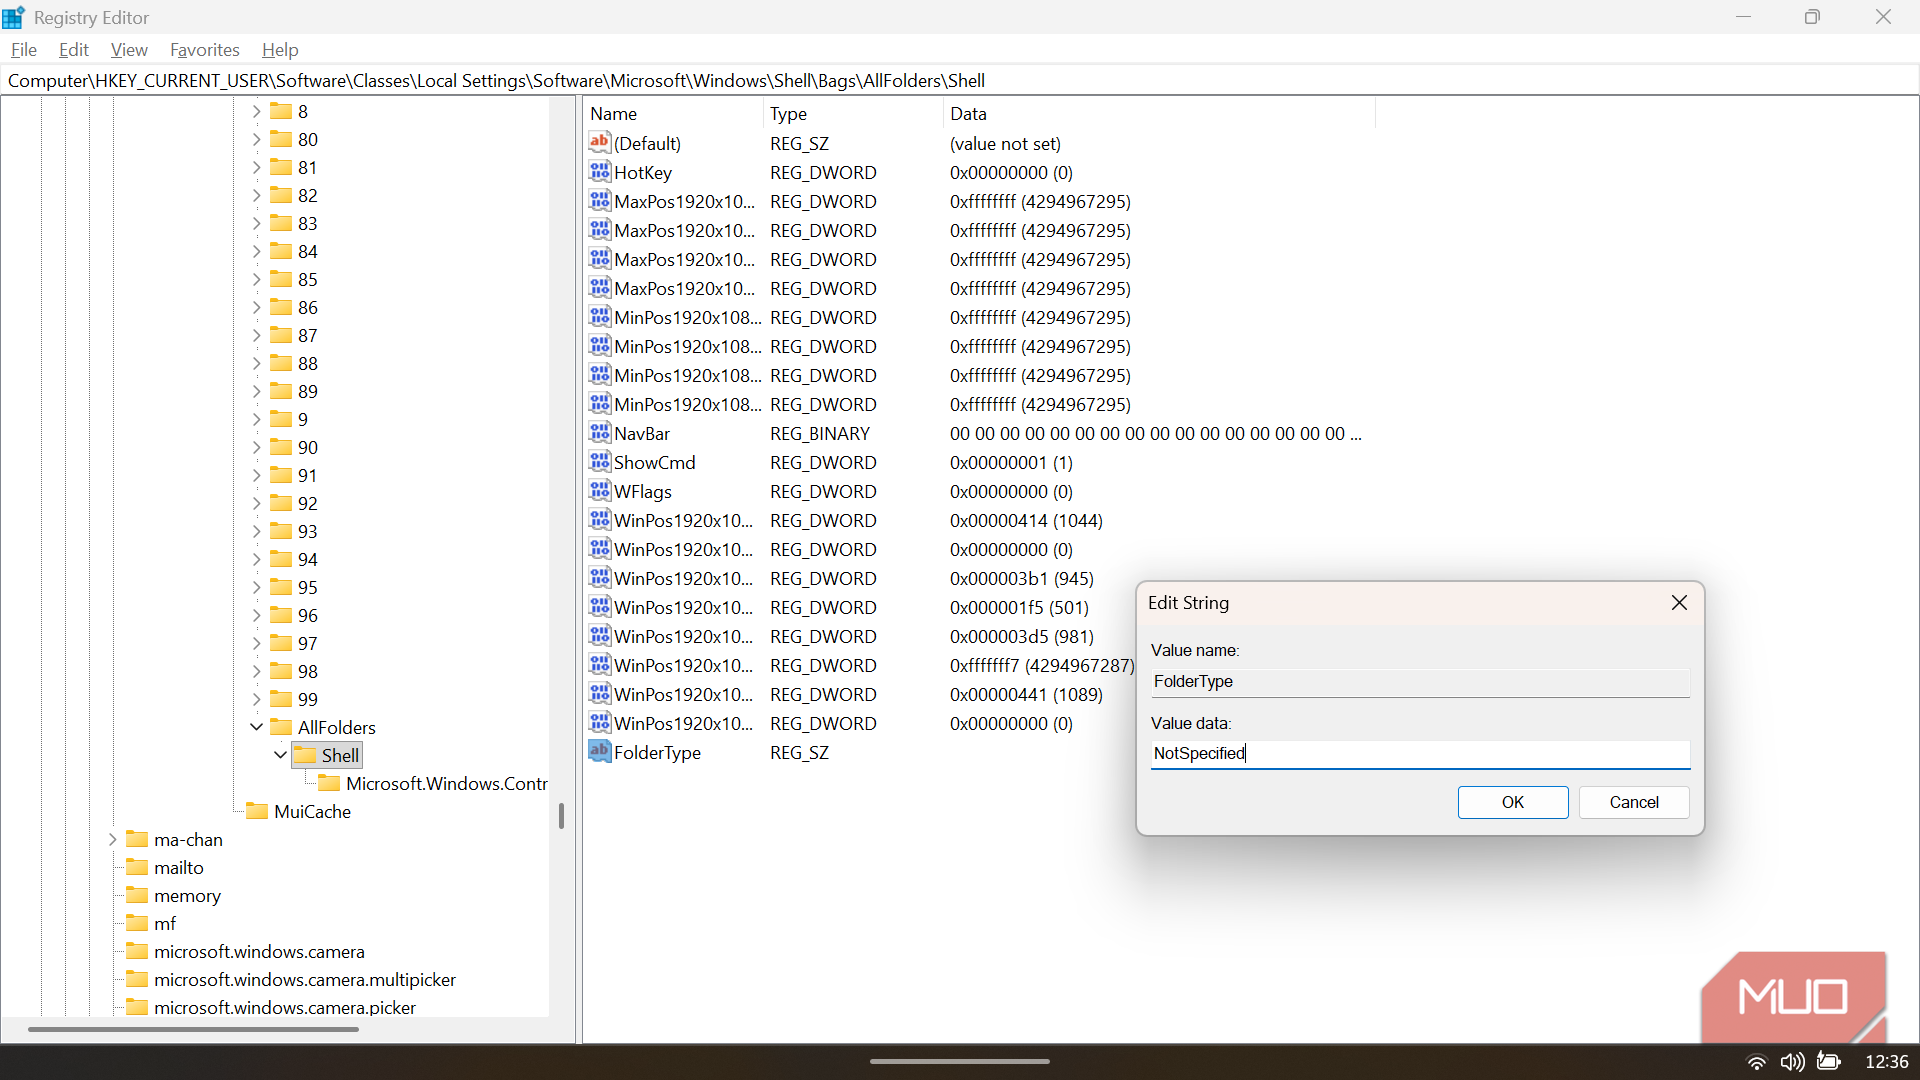Viewport: 1920px width, 1080px height.
Task: Open the volume speaker tray icon
Action: coord(1793,1062)
